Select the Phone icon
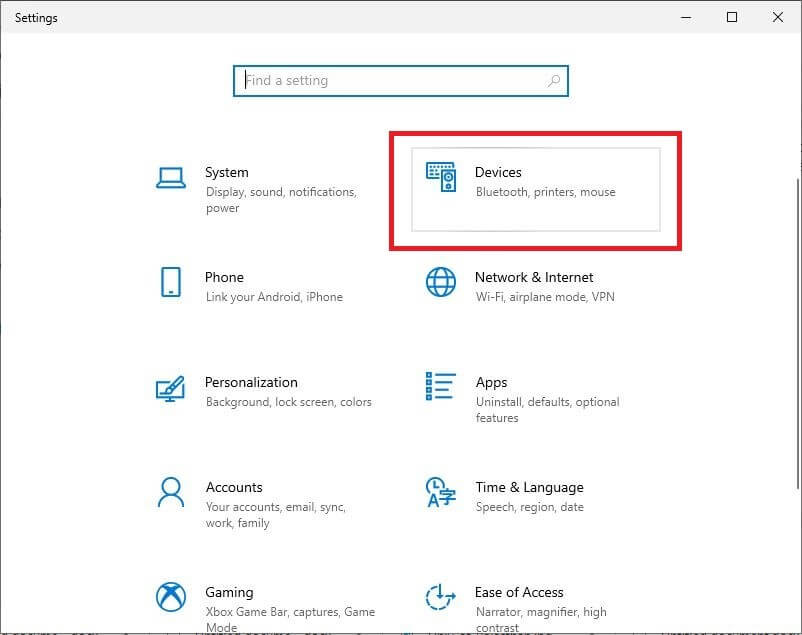Viewport: 802px width, 635px height. (171, 282)
